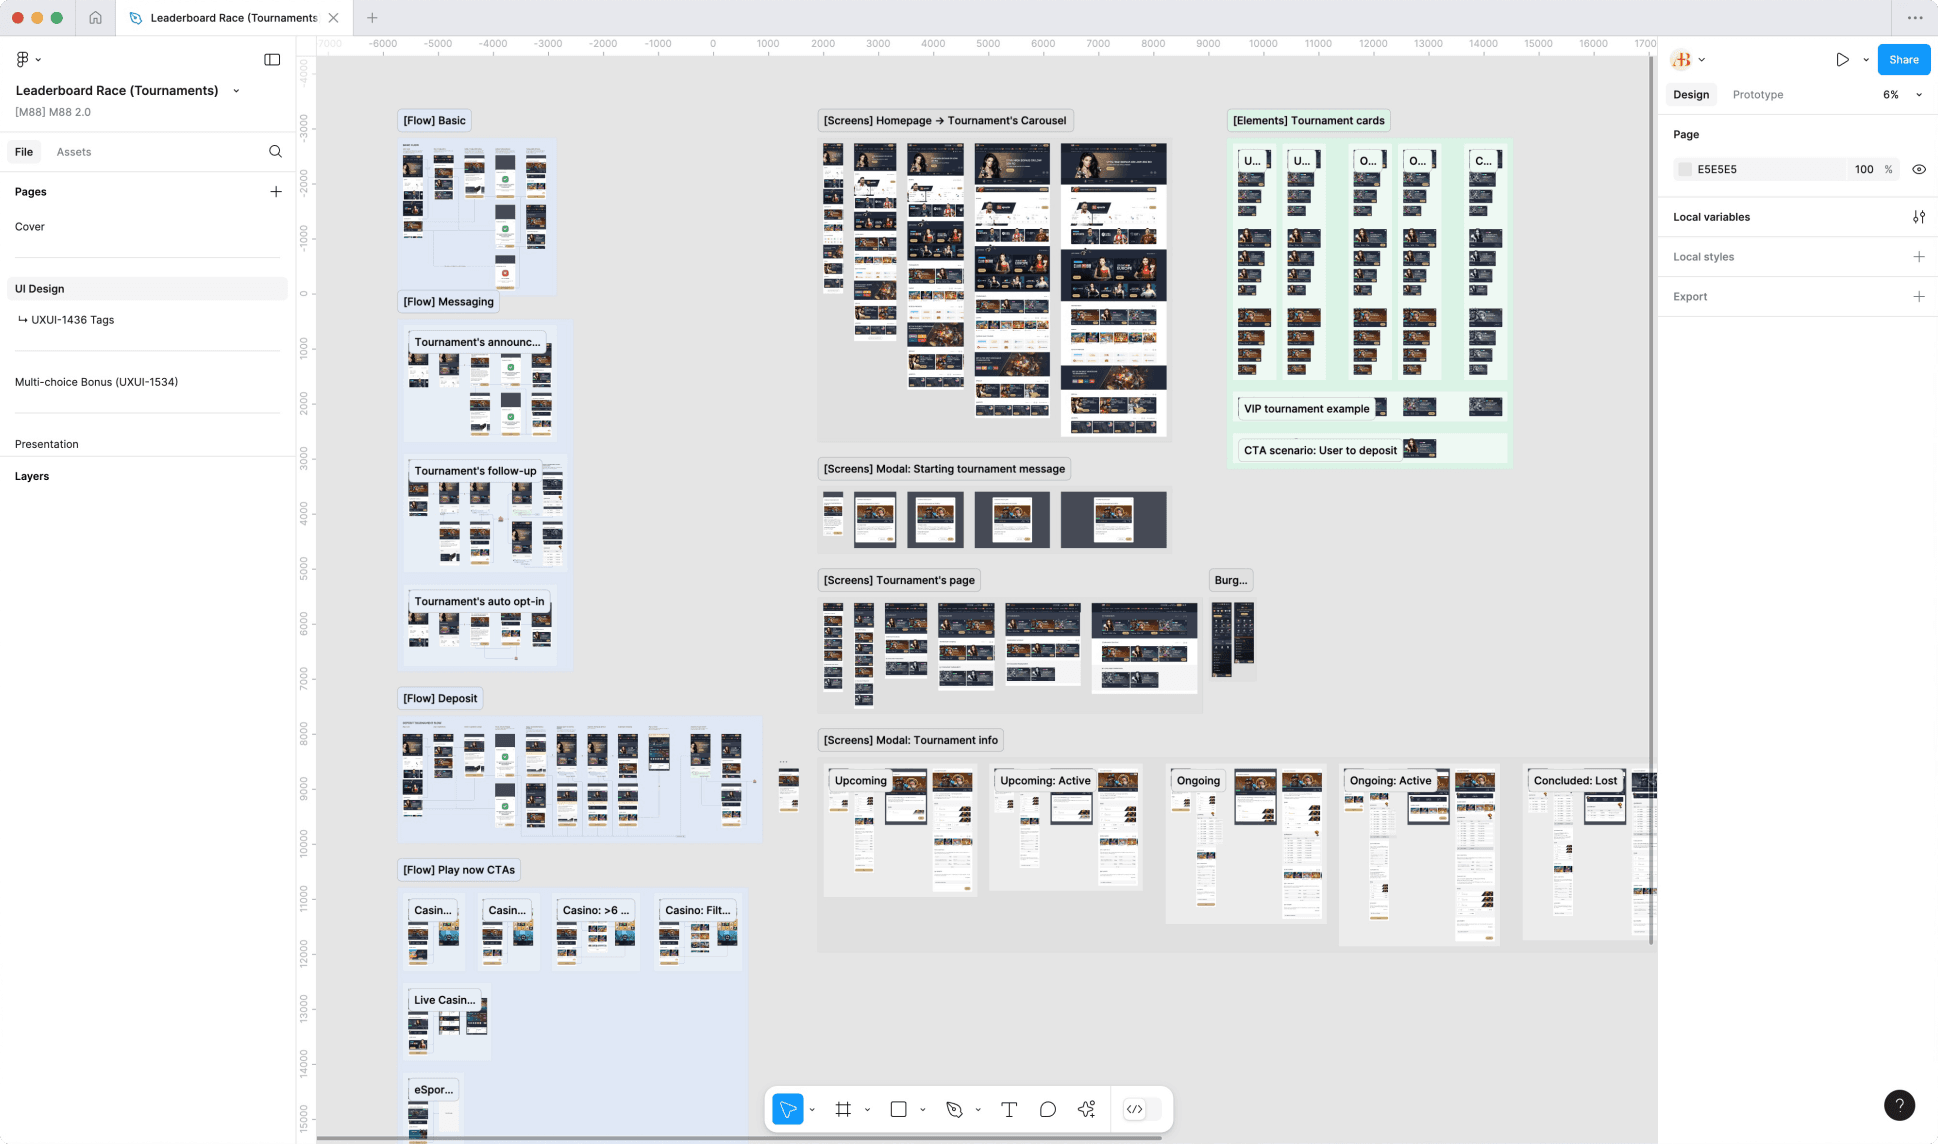Click the Share button

click(1903, 60)
